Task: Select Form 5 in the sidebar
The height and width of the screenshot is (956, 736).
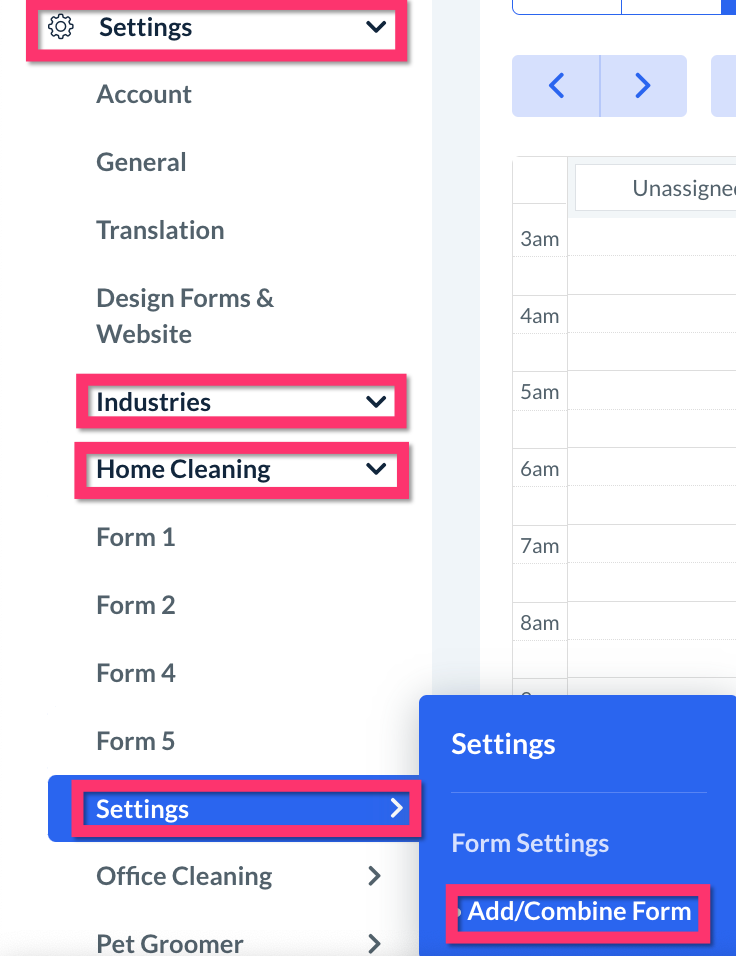Action: pos(135,742)
